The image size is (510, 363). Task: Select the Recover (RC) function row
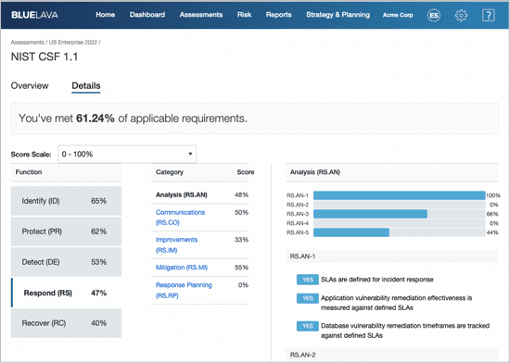[x=66, y=323]
